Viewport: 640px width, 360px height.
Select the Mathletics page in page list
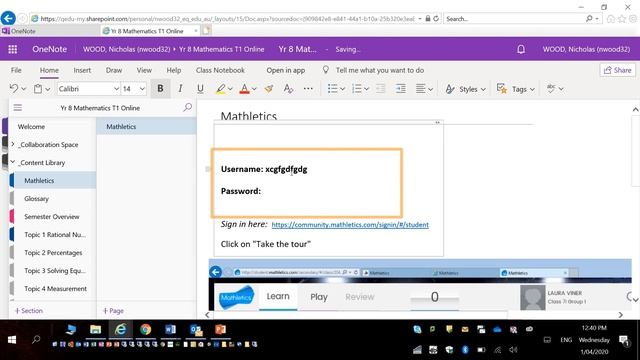(146, 127)
